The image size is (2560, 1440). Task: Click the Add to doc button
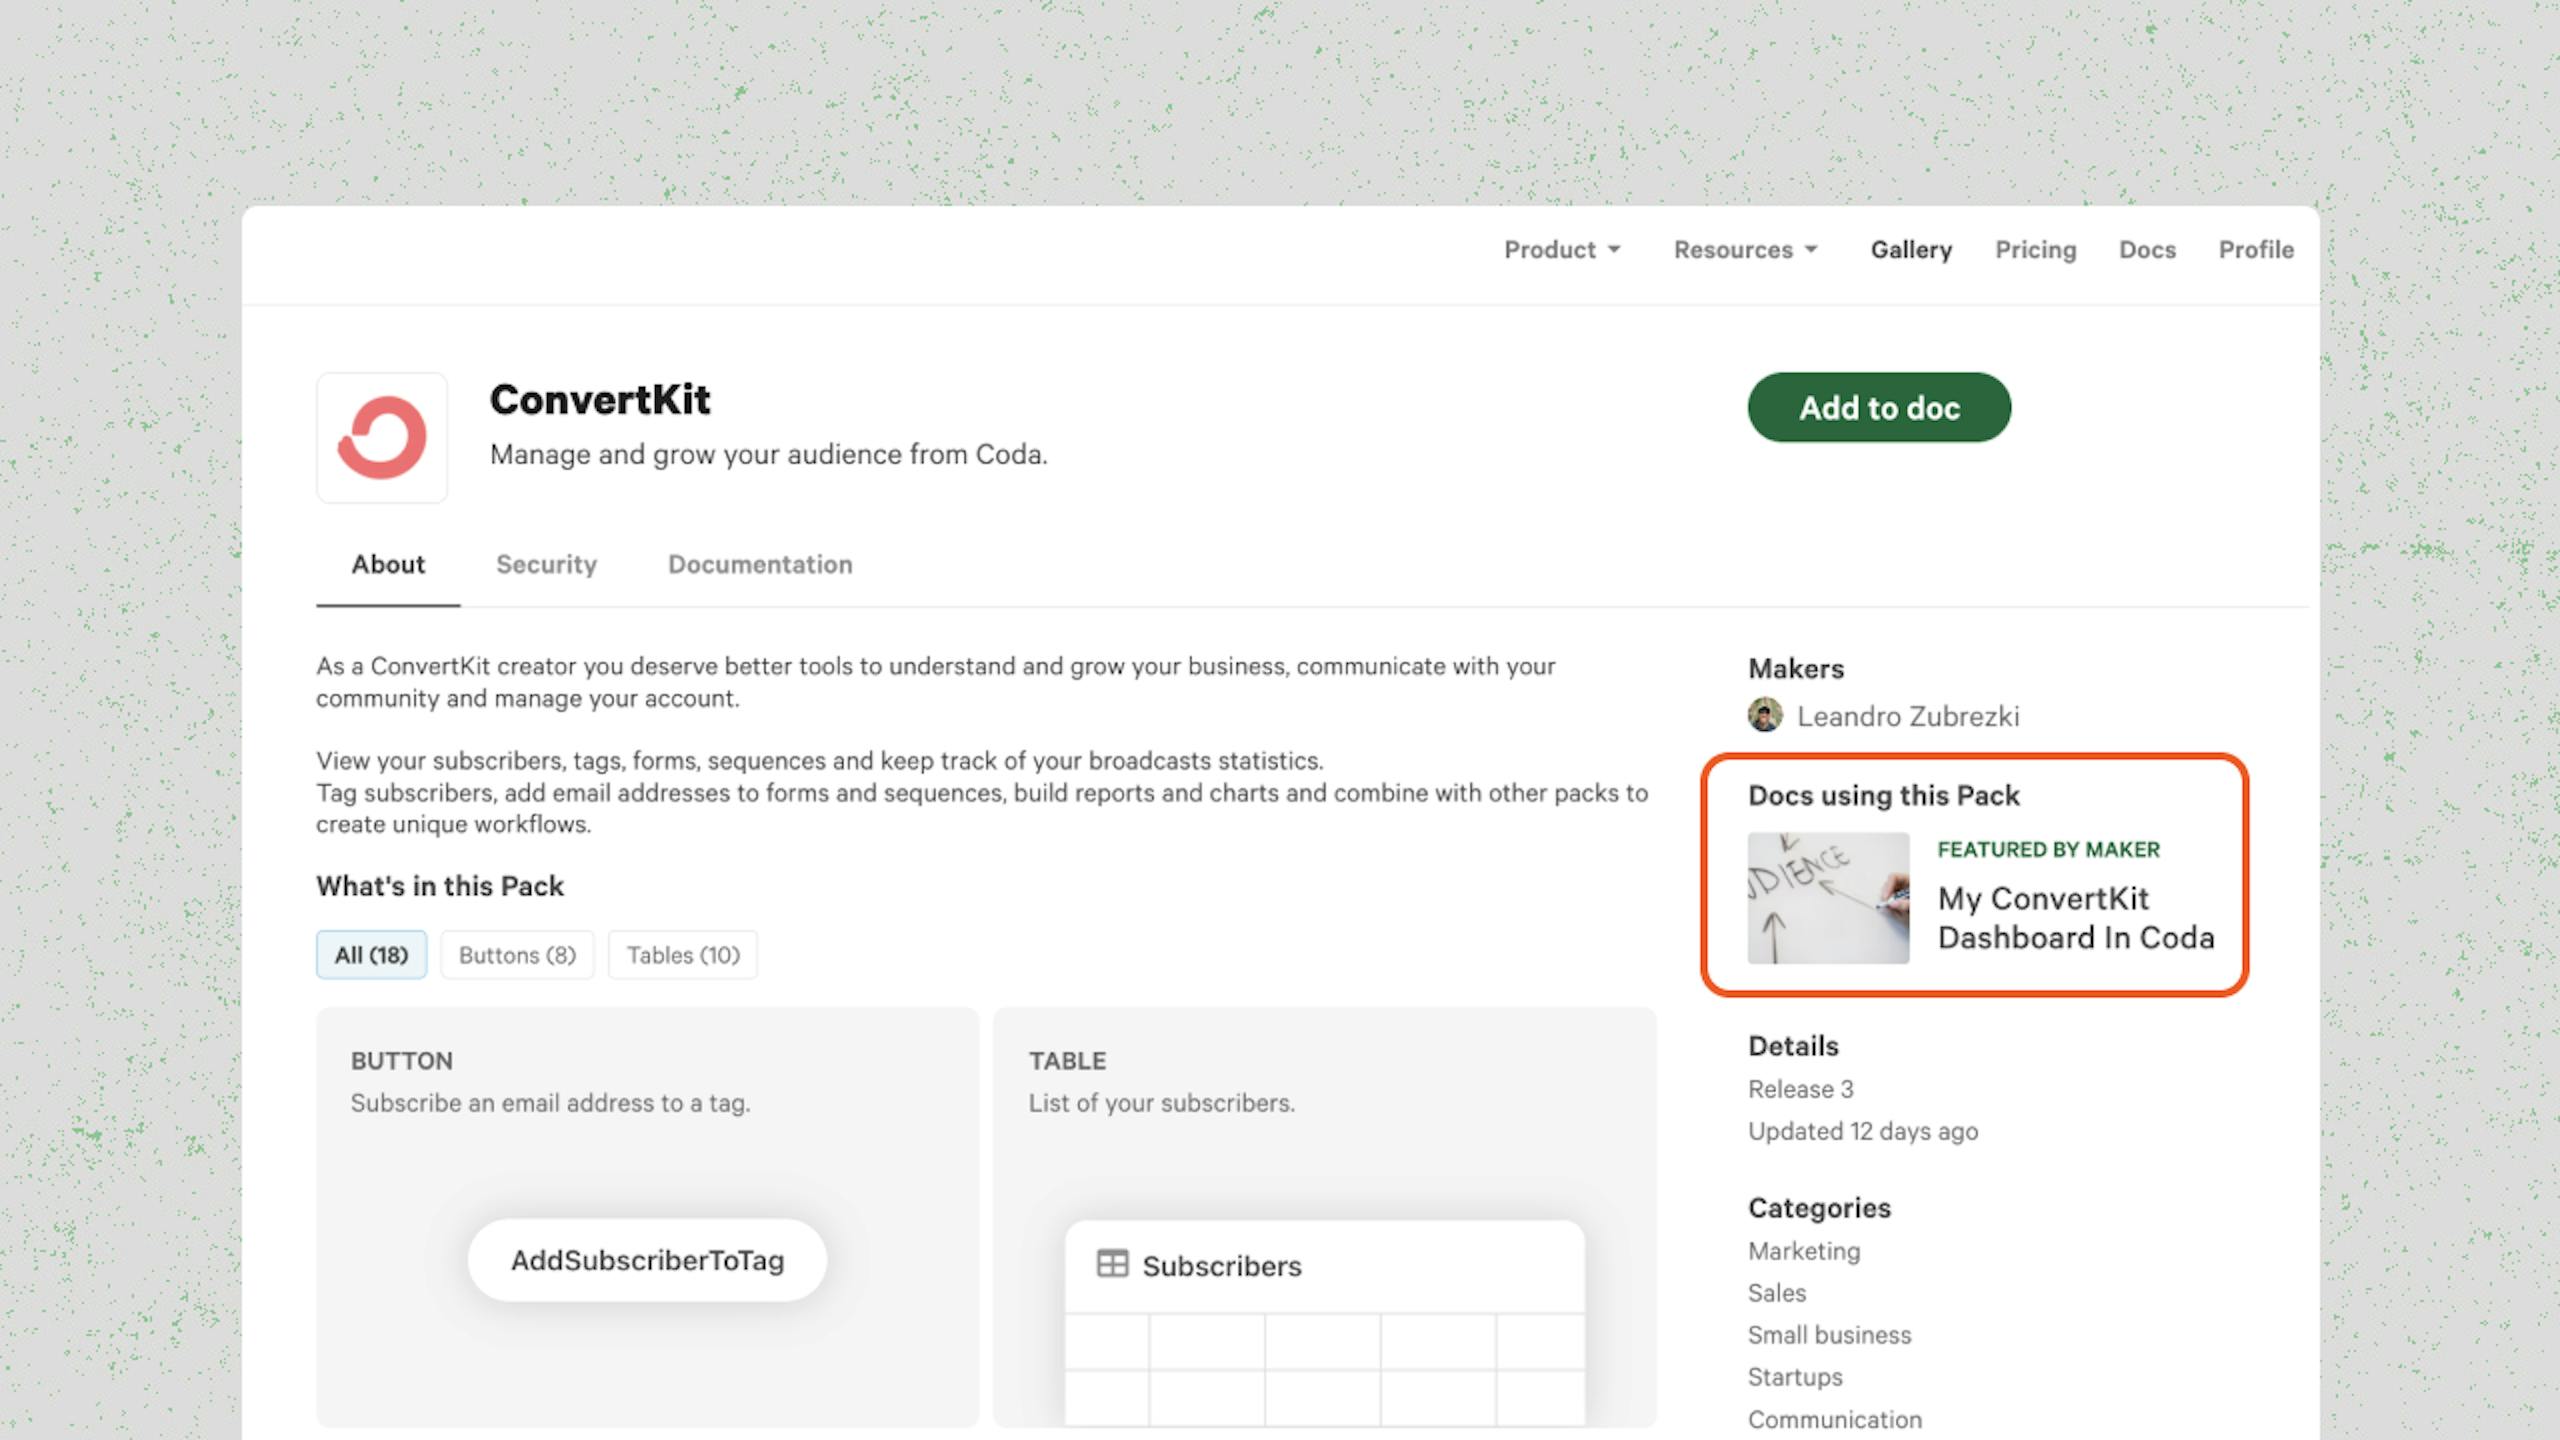tap(1879, 408)
